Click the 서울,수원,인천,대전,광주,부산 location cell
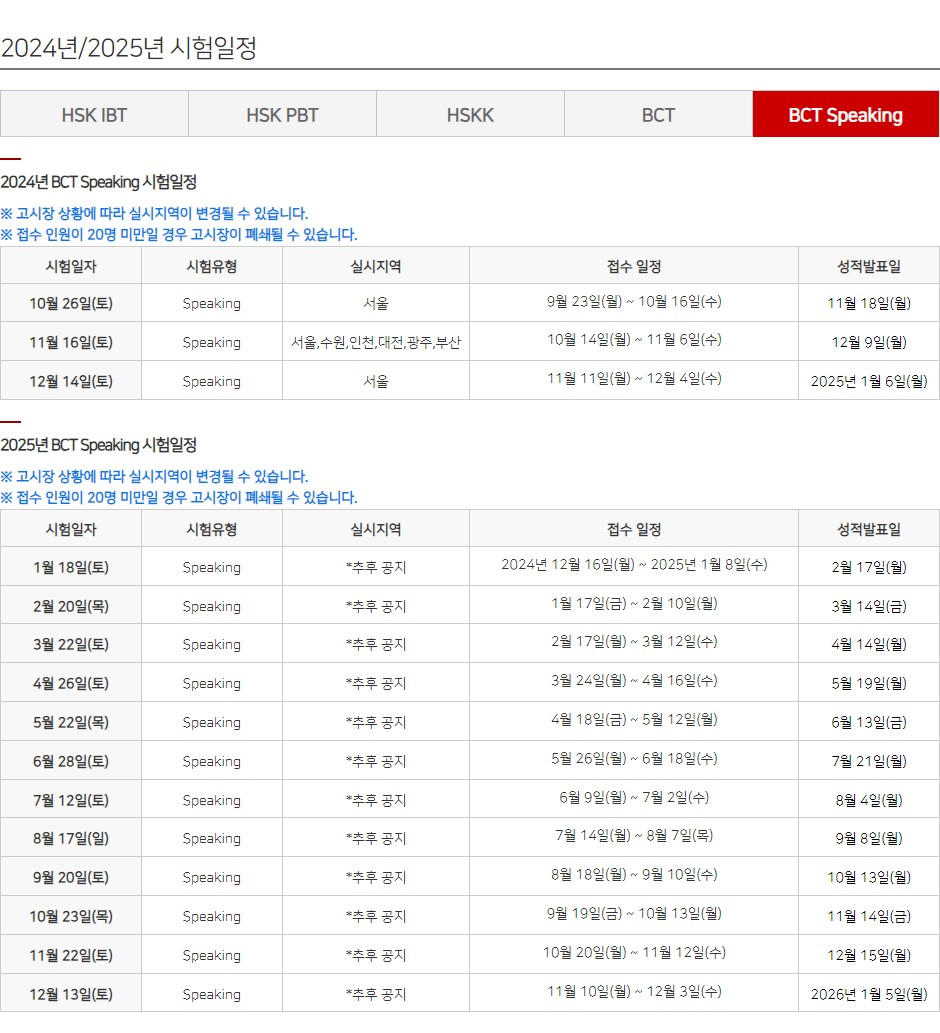940x1033 pixels. pos(375,342)
